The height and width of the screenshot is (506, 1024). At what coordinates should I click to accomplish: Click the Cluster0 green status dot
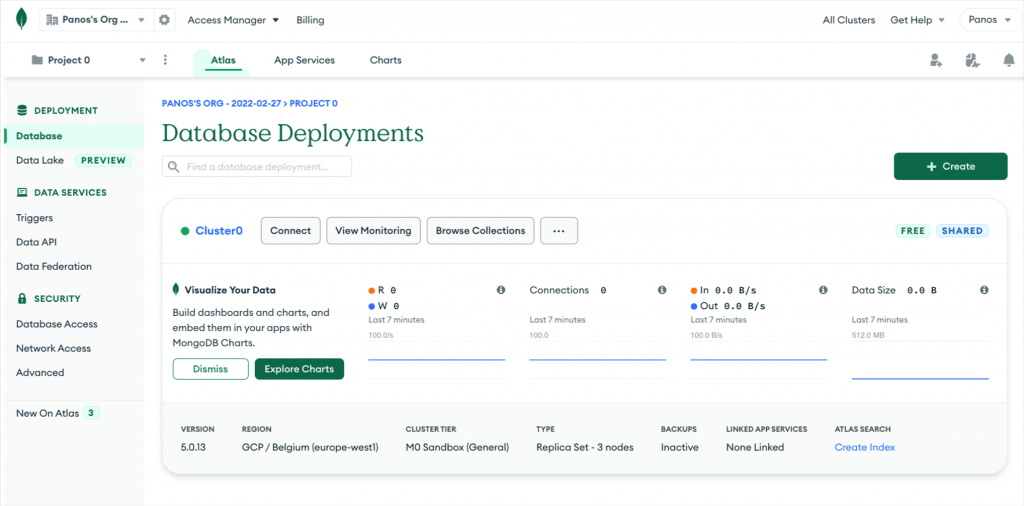click(185, 230)
